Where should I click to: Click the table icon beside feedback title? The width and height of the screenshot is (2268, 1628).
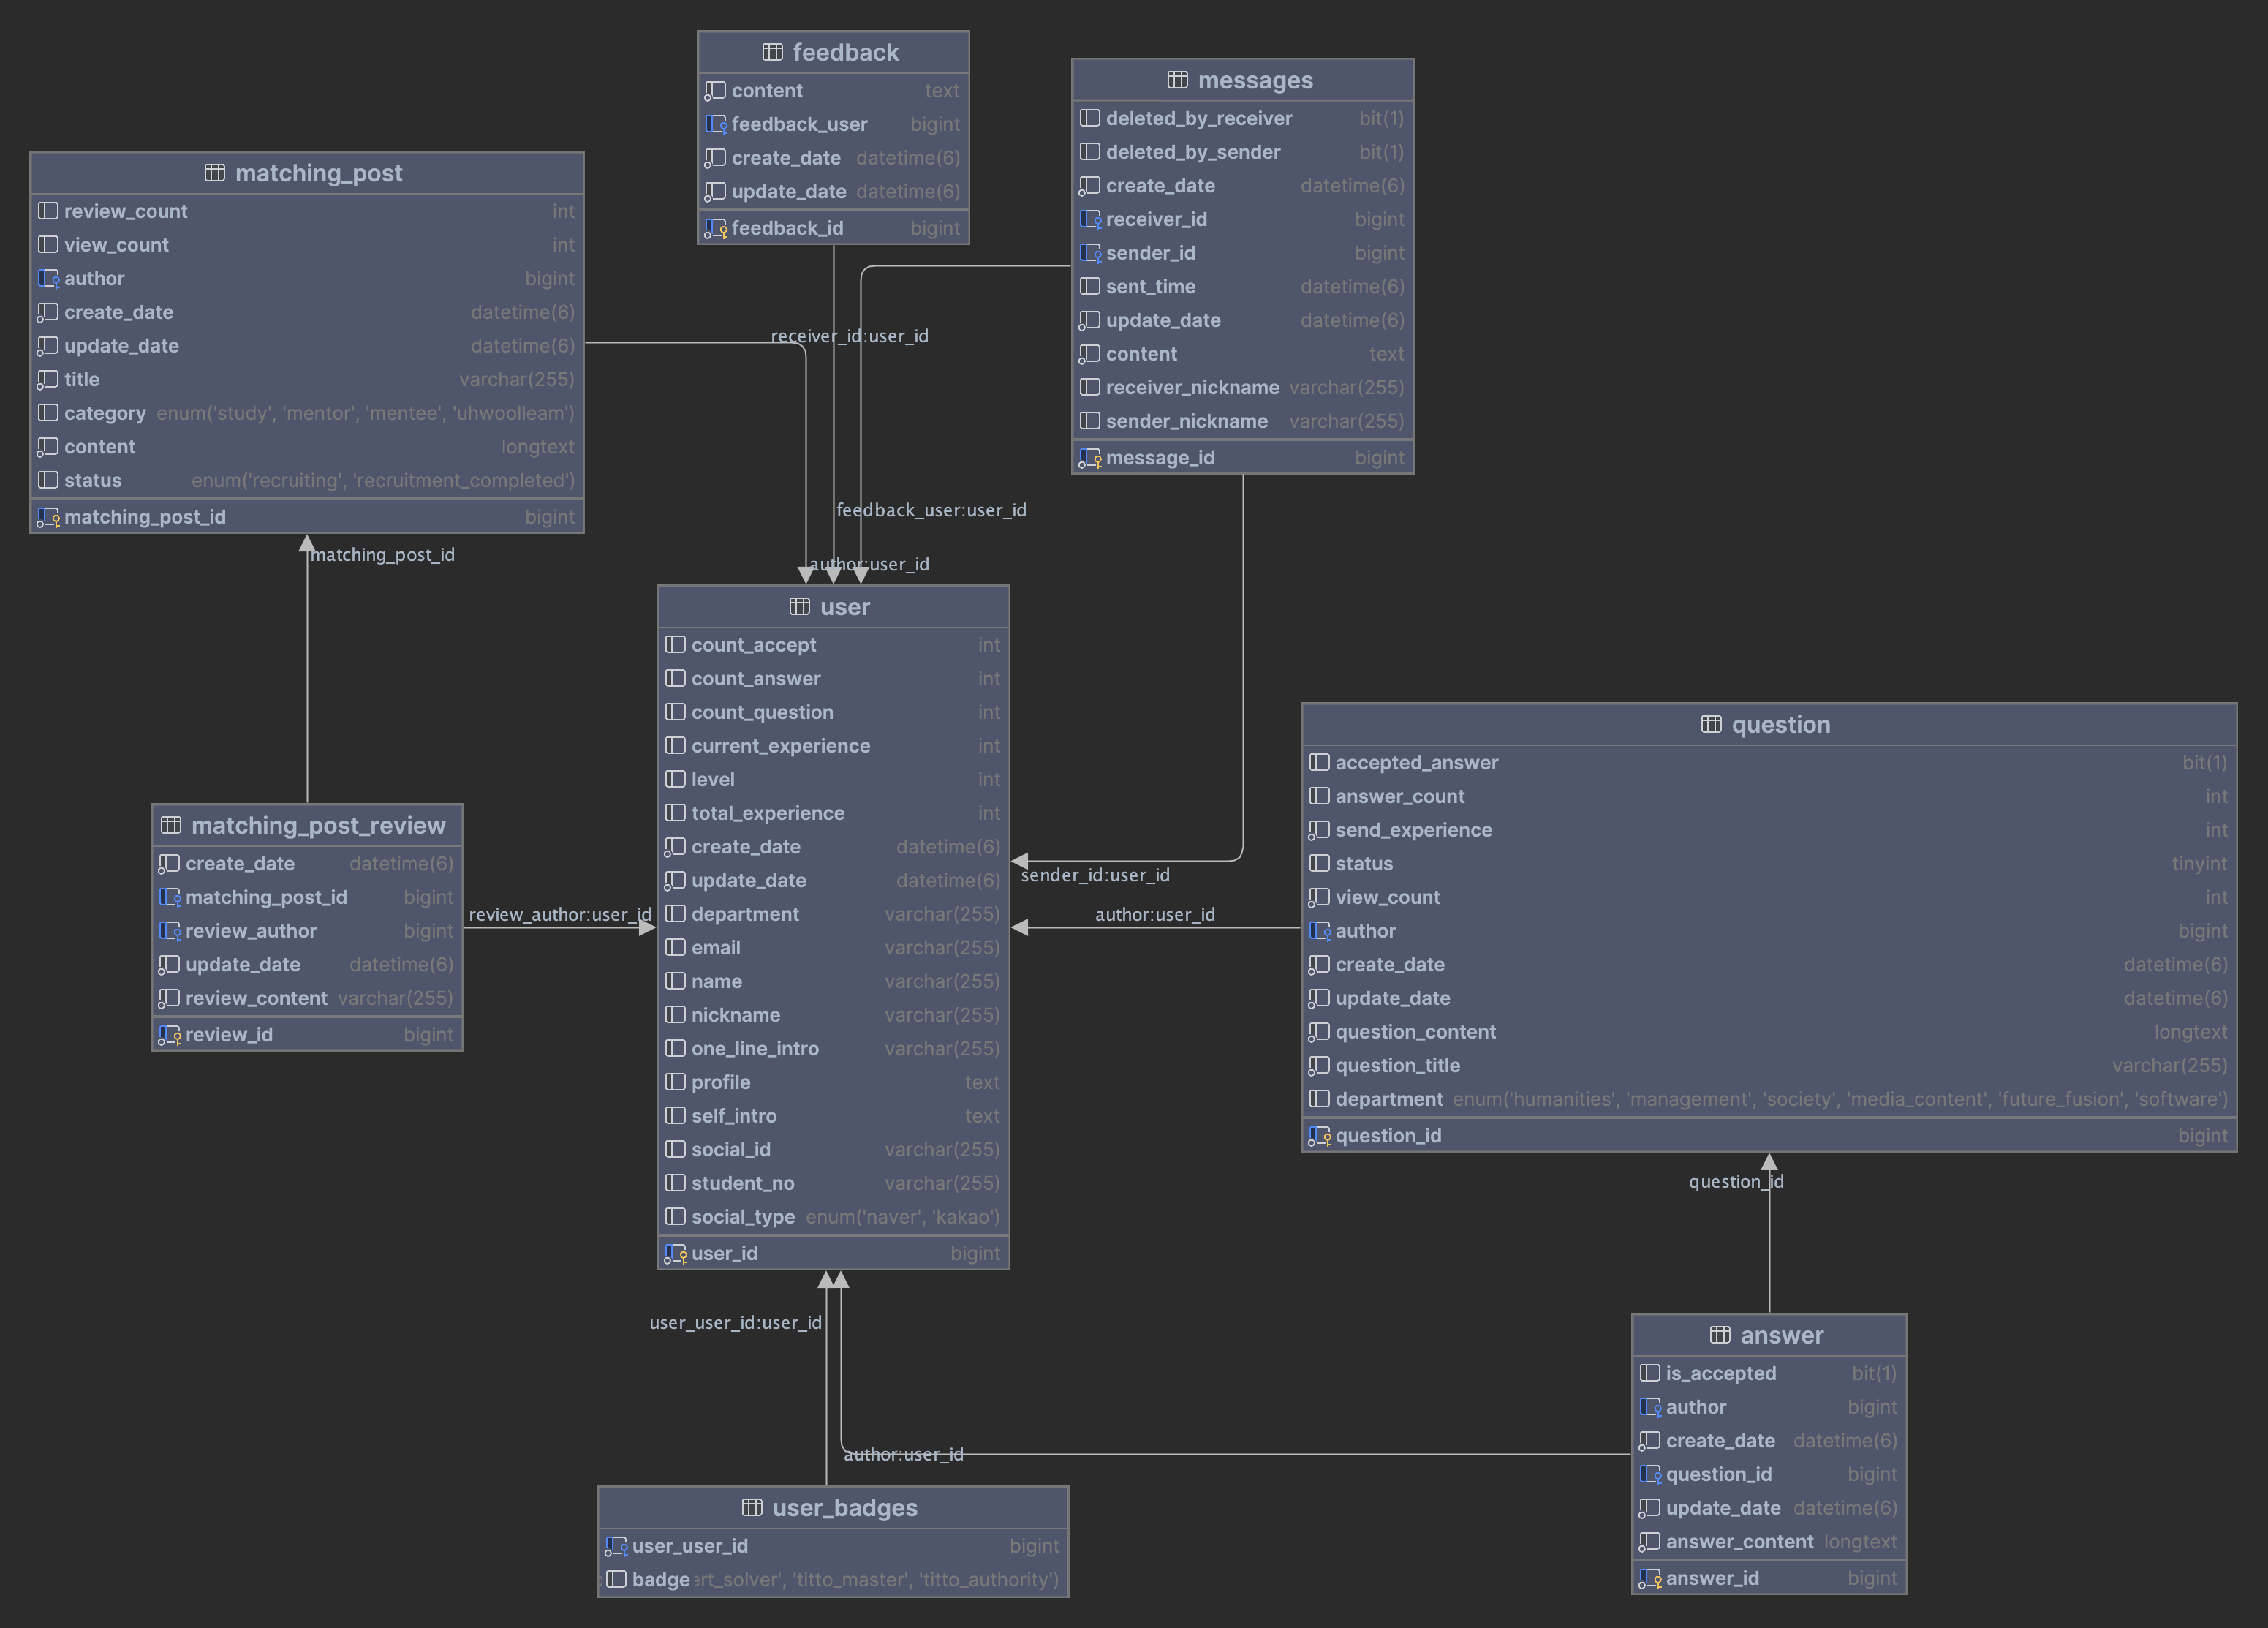click(x=772, y=52)
